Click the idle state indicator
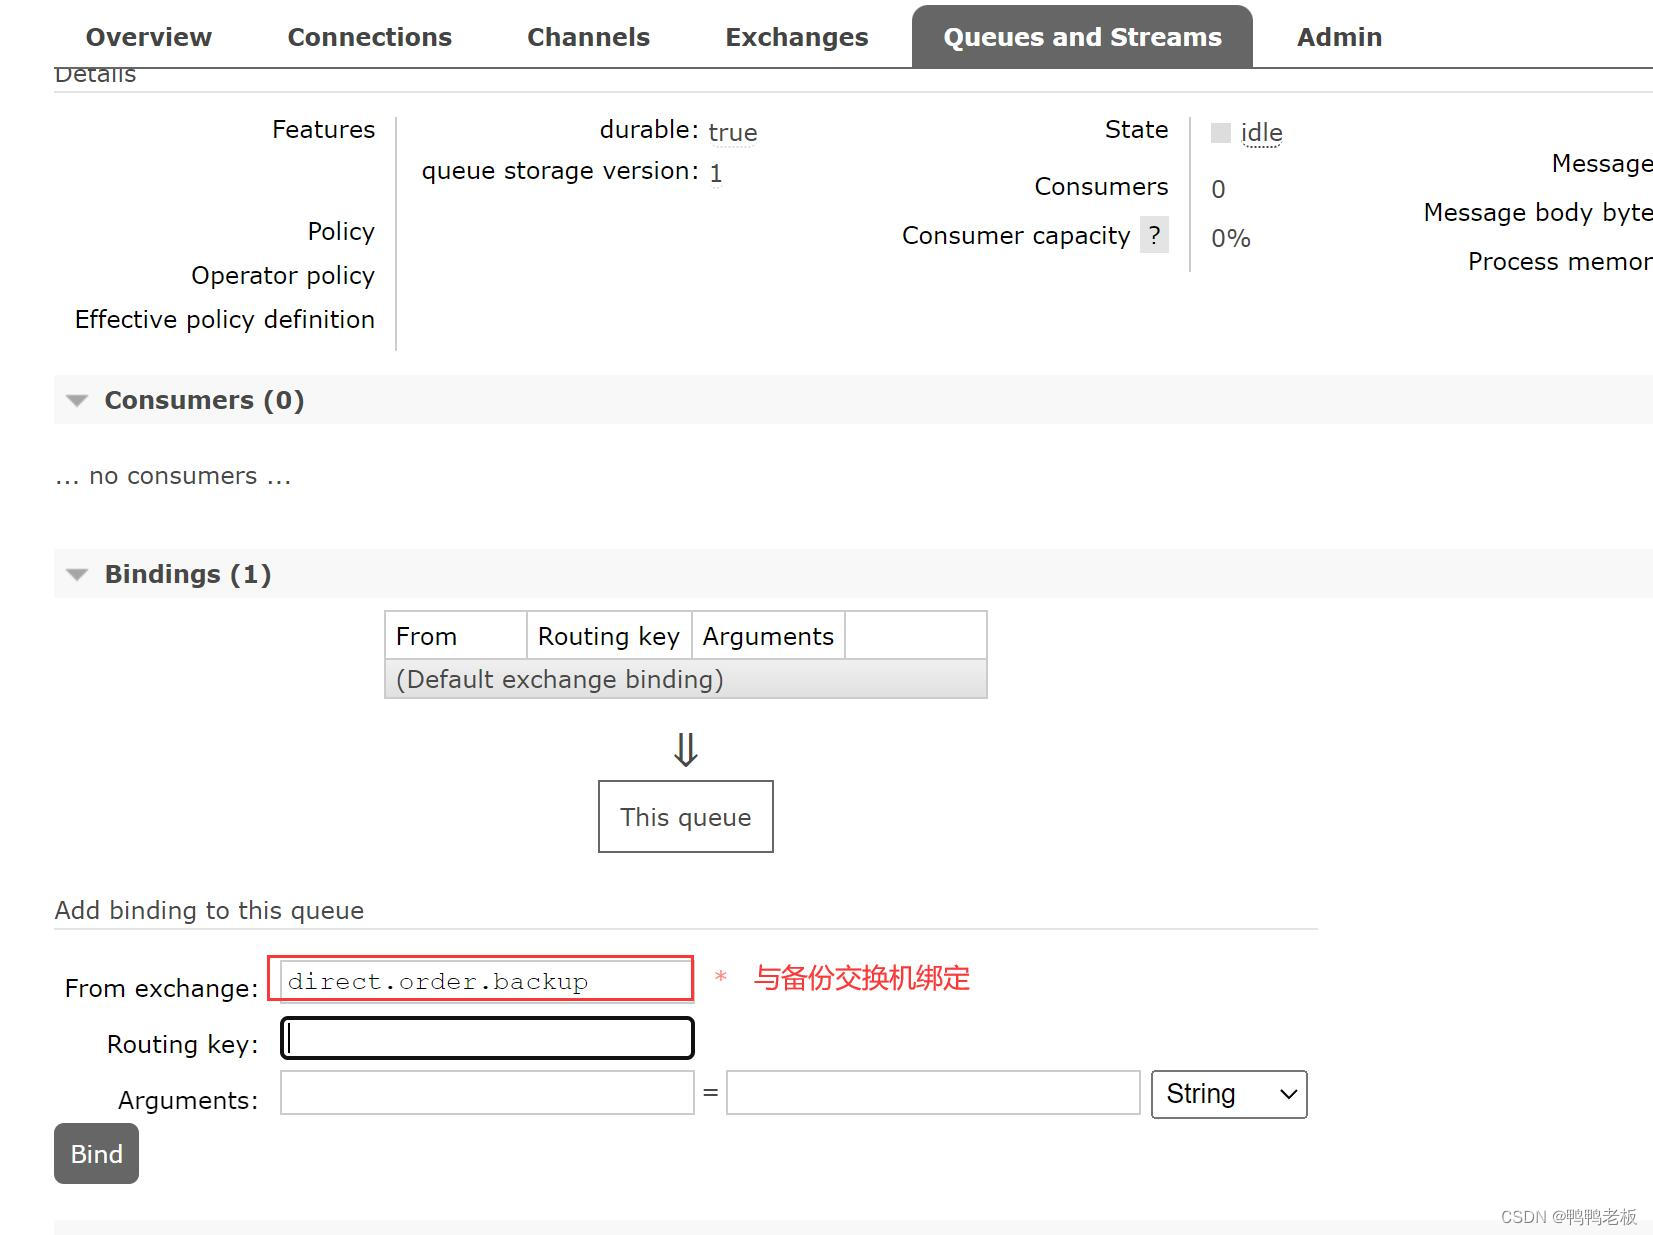 1221,131
